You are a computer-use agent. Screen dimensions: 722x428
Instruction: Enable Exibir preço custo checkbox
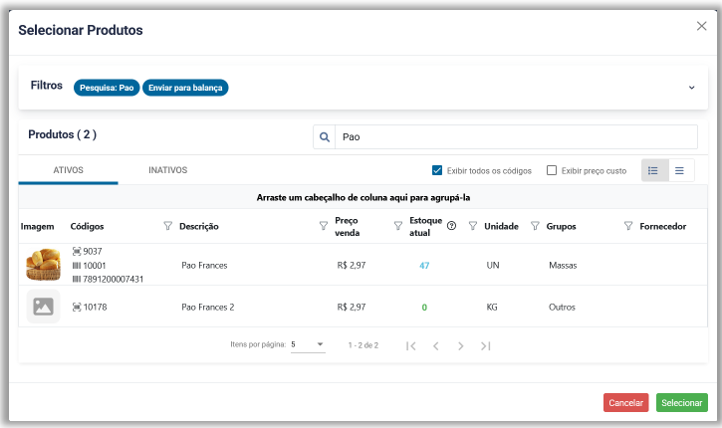[x=552, y=170]
